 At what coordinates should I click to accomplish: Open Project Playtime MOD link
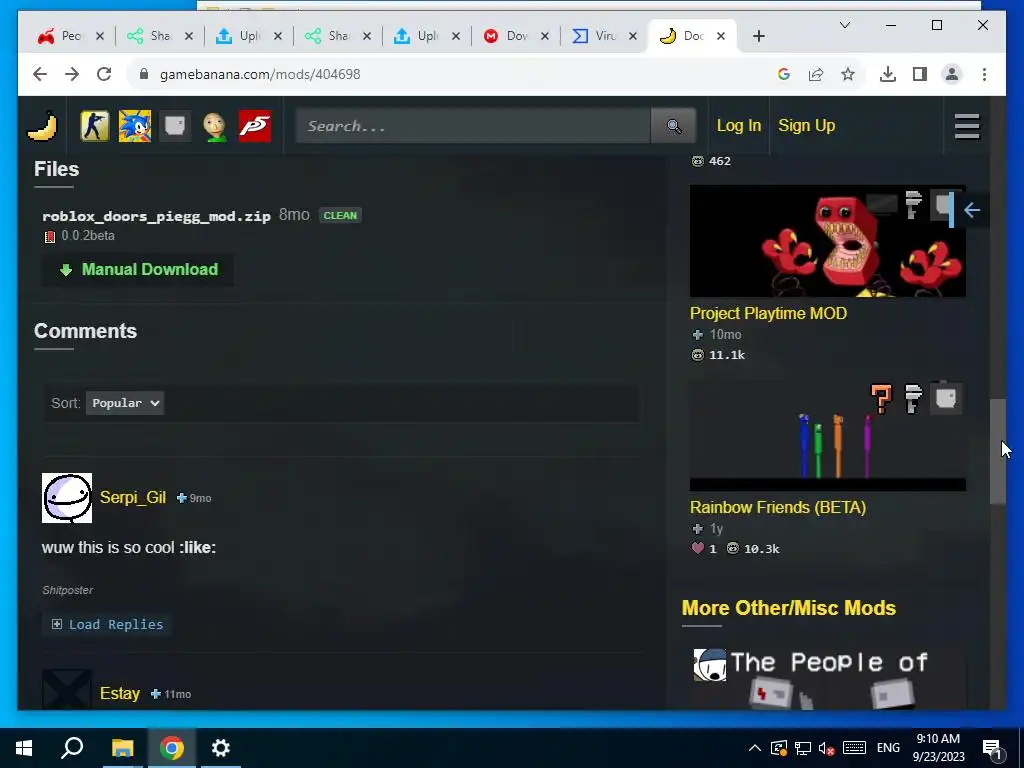point(768,313)
